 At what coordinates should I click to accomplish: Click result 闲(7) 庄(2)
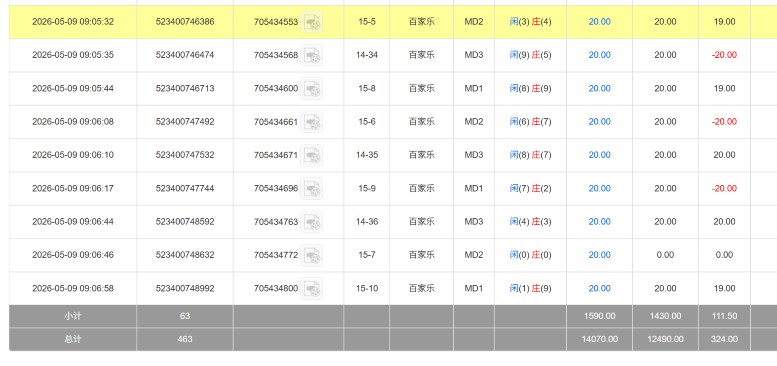coord(530,188)
